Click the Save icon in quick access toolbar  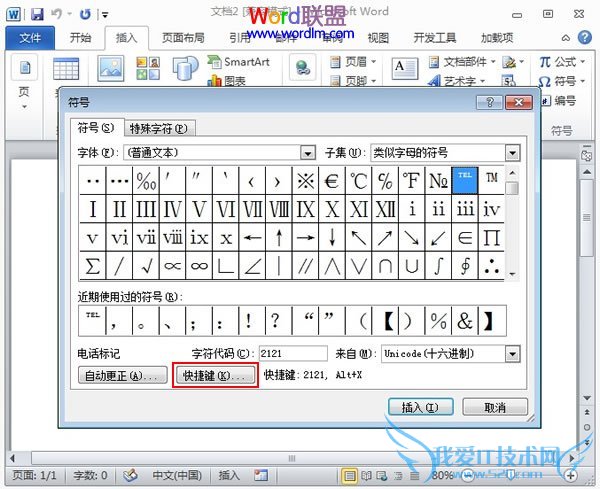click(37, 15)
